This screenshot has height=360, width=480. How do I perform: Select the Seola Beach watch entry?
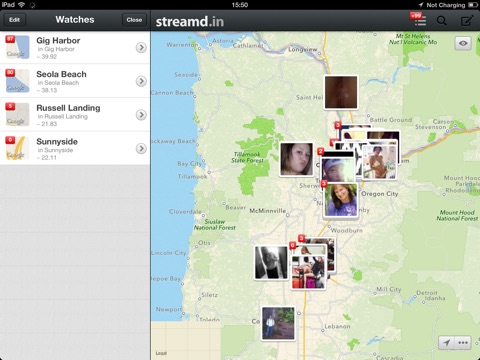(75, 81)
